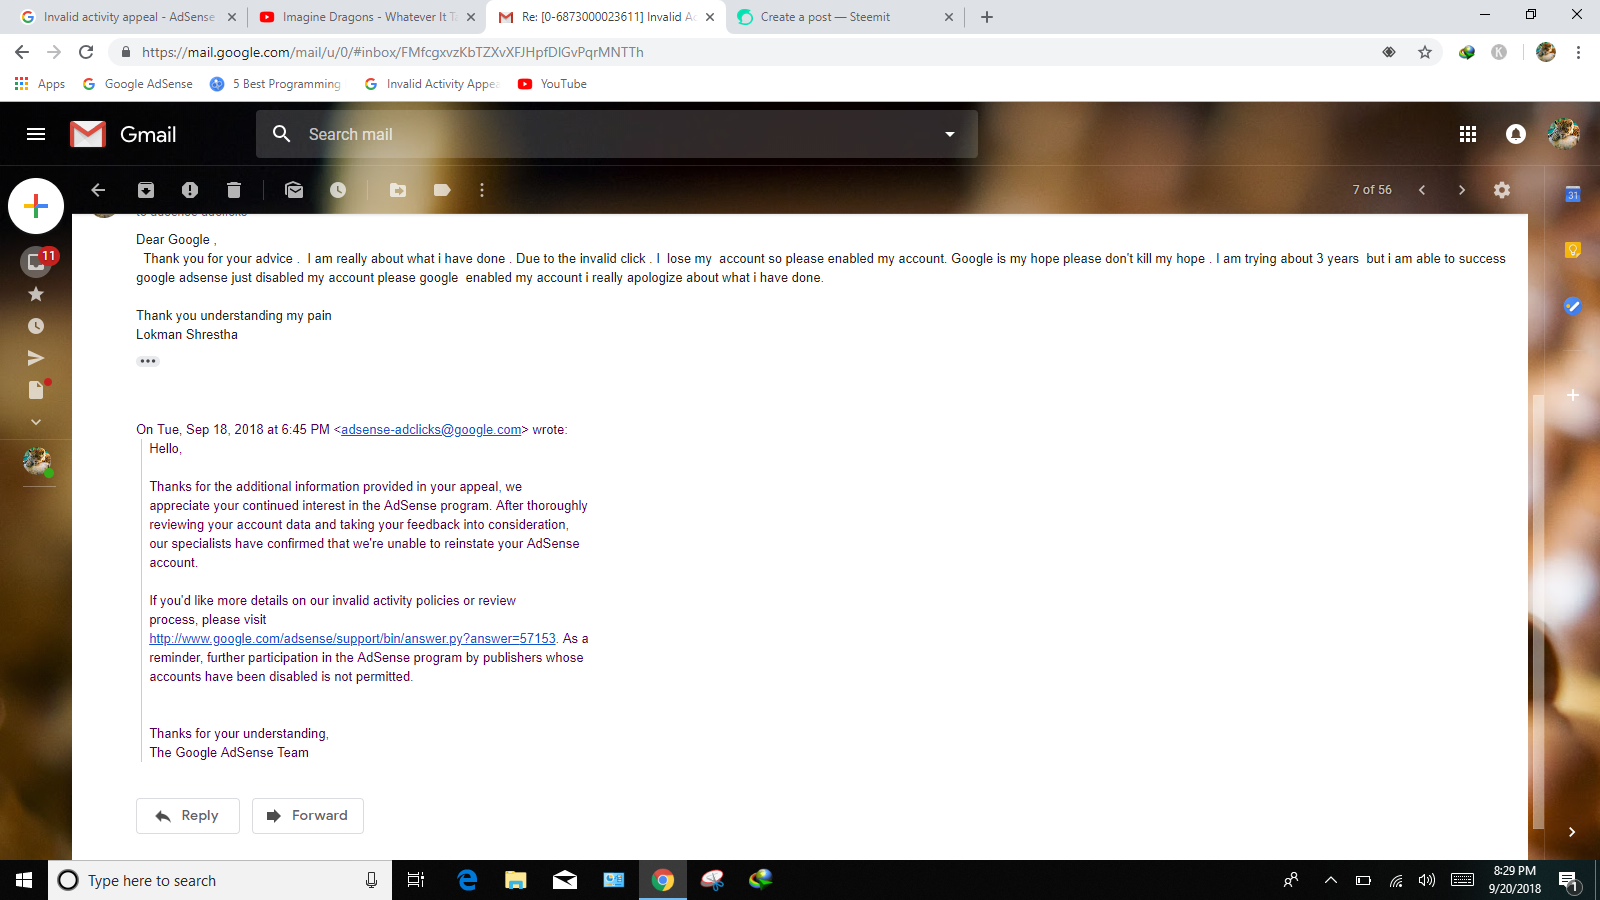This screenshot has width=1600, height=900.
Task: Show search options dropdown arrow
Action: point(950,134)
